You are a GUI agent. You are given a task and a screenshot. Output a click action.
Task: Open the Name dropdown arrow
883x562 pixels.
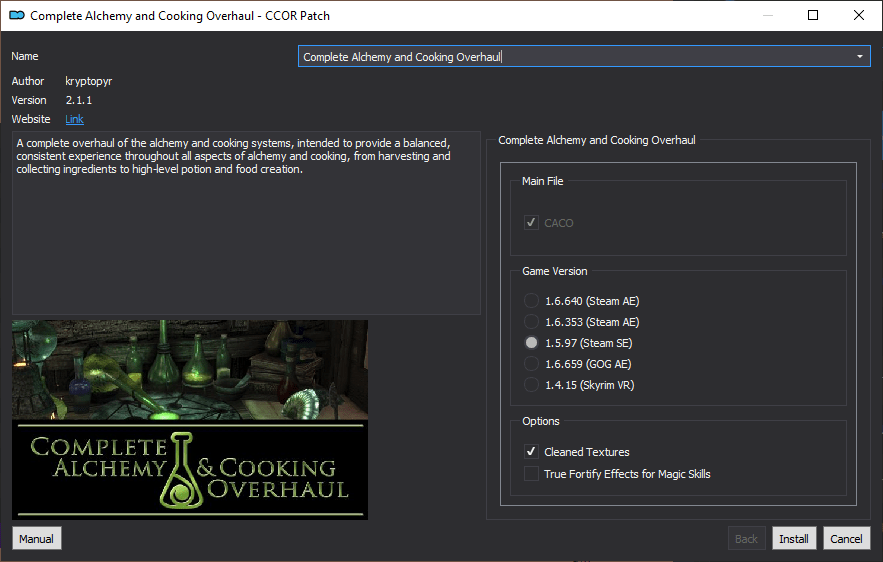859,56
